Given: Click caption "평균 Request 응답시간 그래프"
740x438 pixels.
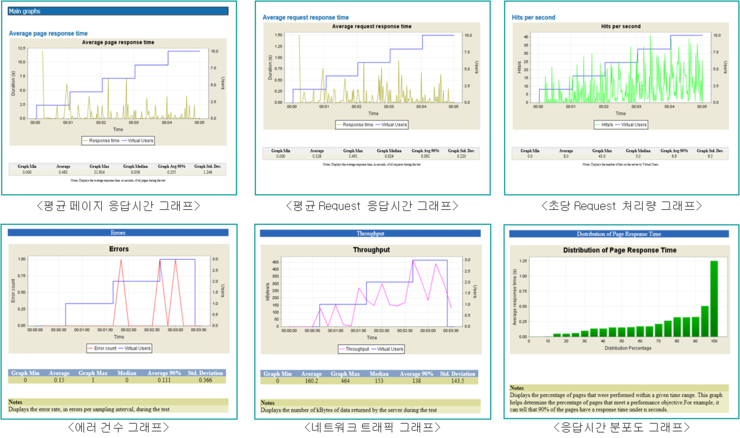Looking at the screenshot, I should pyautogui.click(x=372, y=206).
